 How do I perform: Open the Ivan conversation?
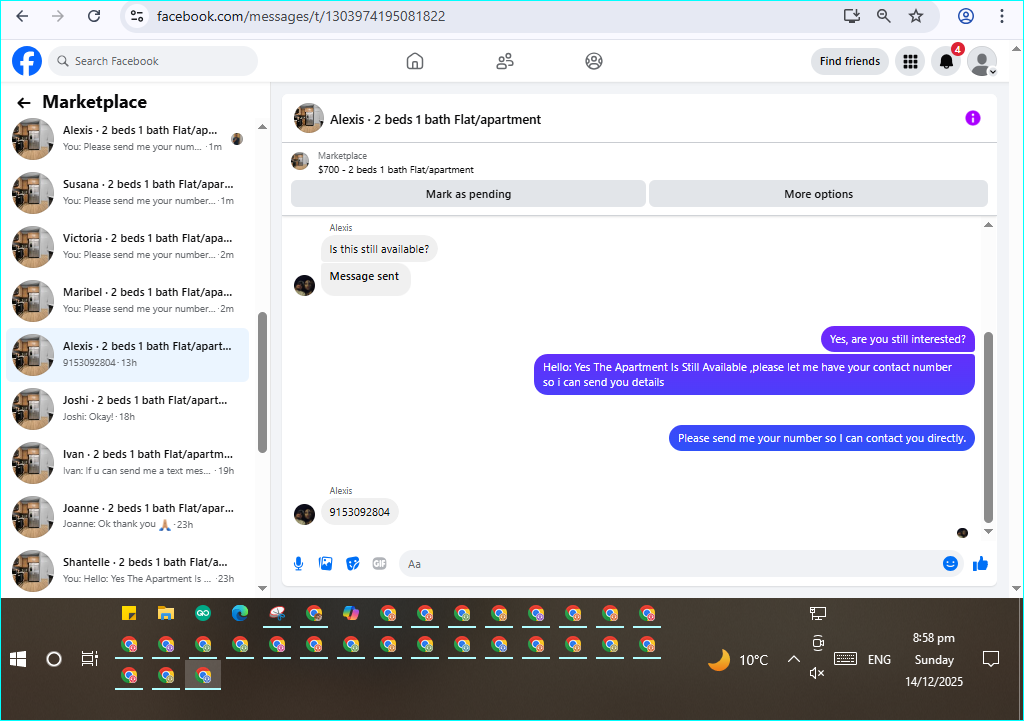coord(127,462)
